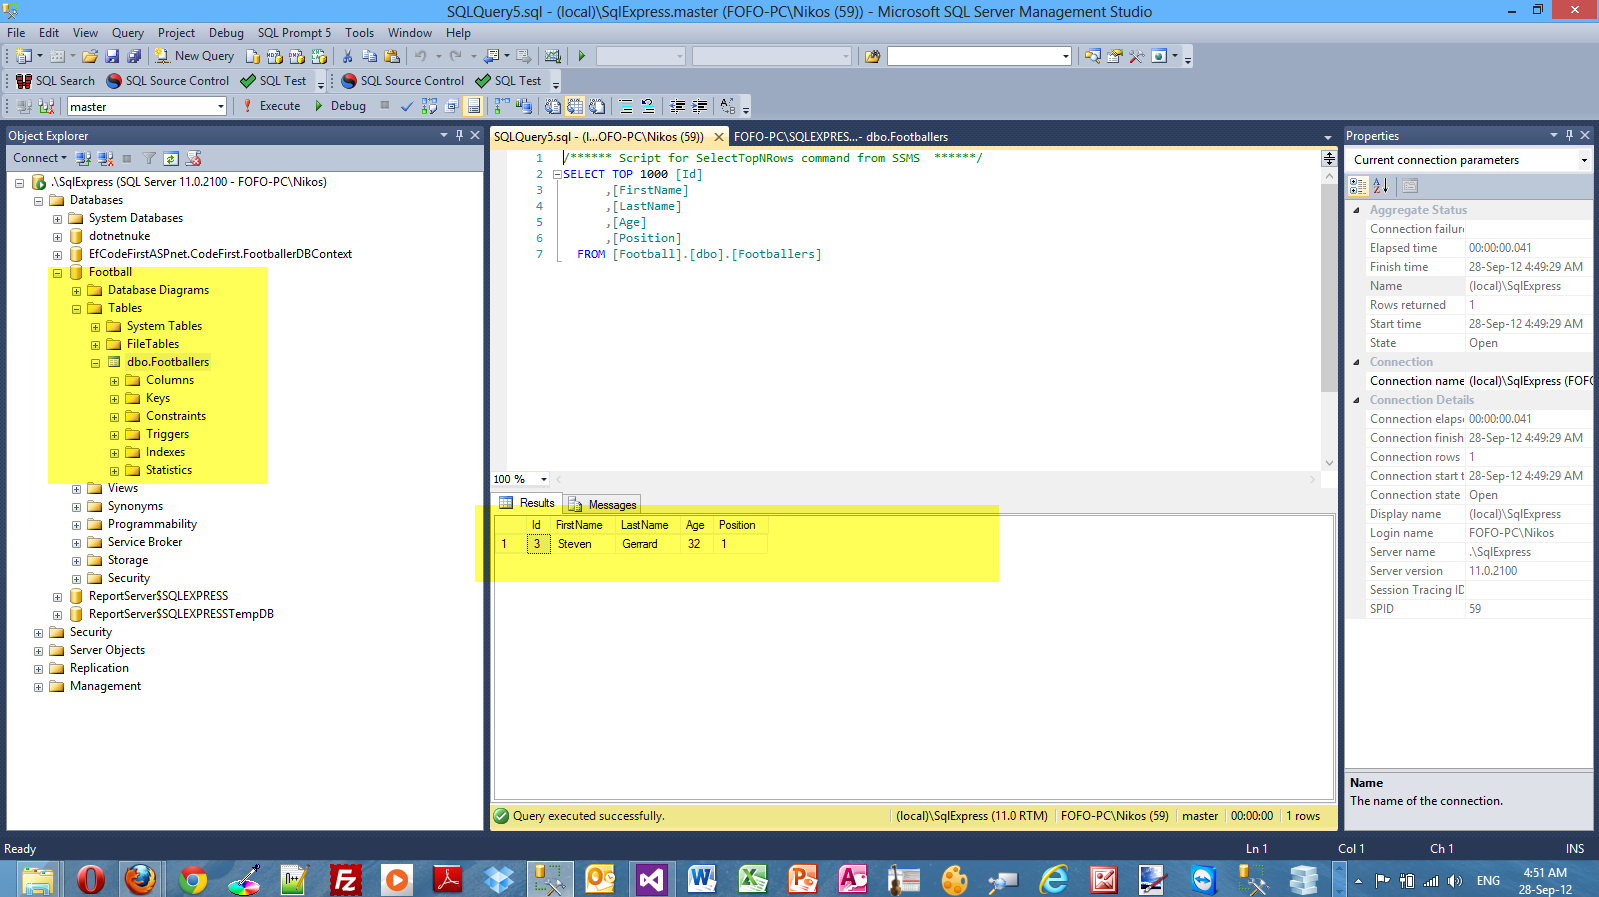Open Current connection parameters dropdown
This screenshot has height=897, width=1599.
(x=1584, y=160)
